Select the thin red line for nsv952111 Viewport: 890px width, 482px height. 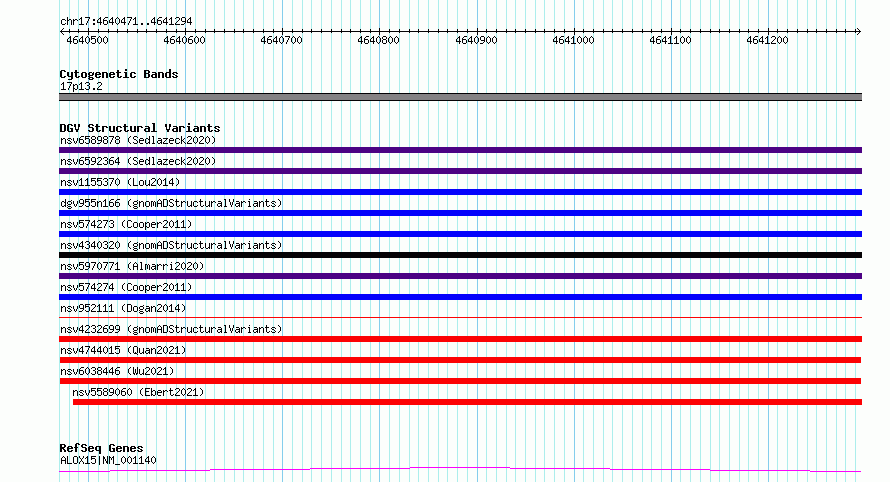460,317
